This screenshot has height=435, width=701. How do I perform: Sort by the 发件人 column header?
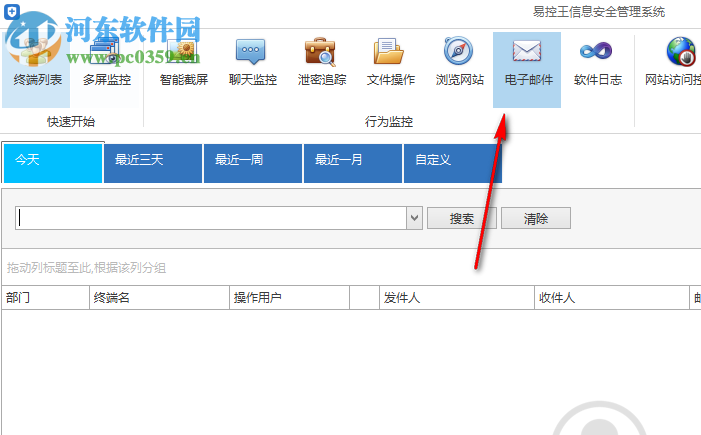pos(457,297)
